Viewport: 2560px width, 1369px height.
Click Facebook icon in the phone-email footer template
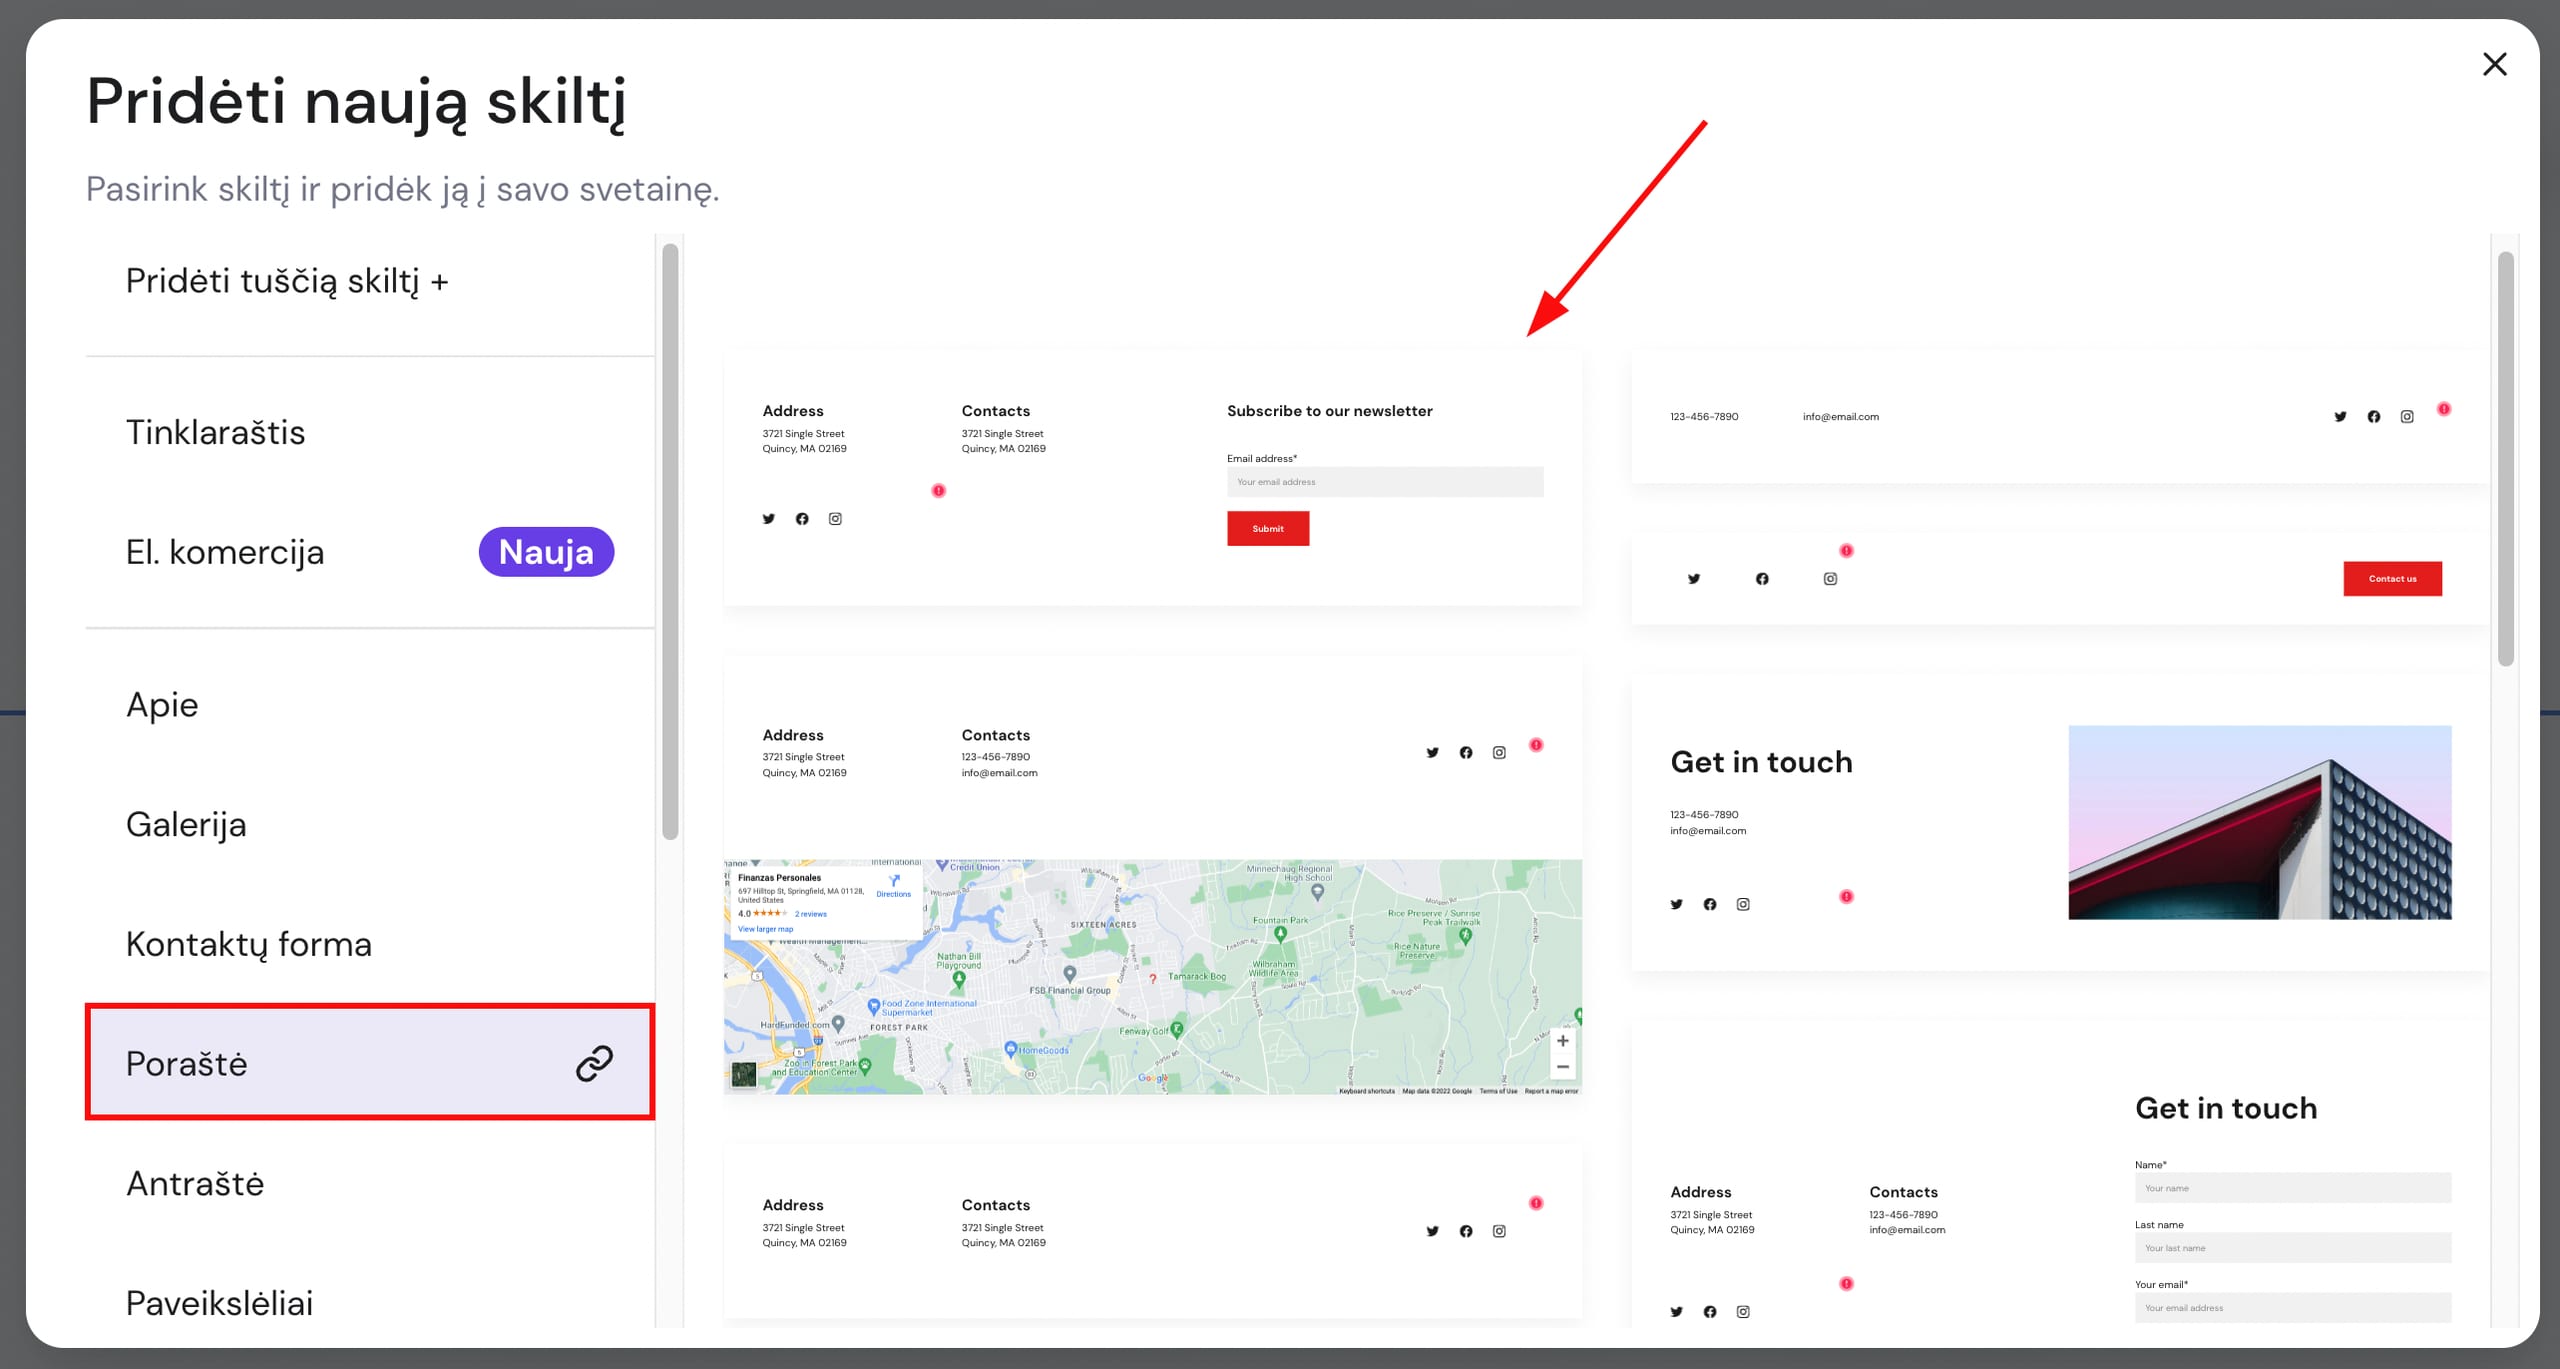coord(2373,417)
